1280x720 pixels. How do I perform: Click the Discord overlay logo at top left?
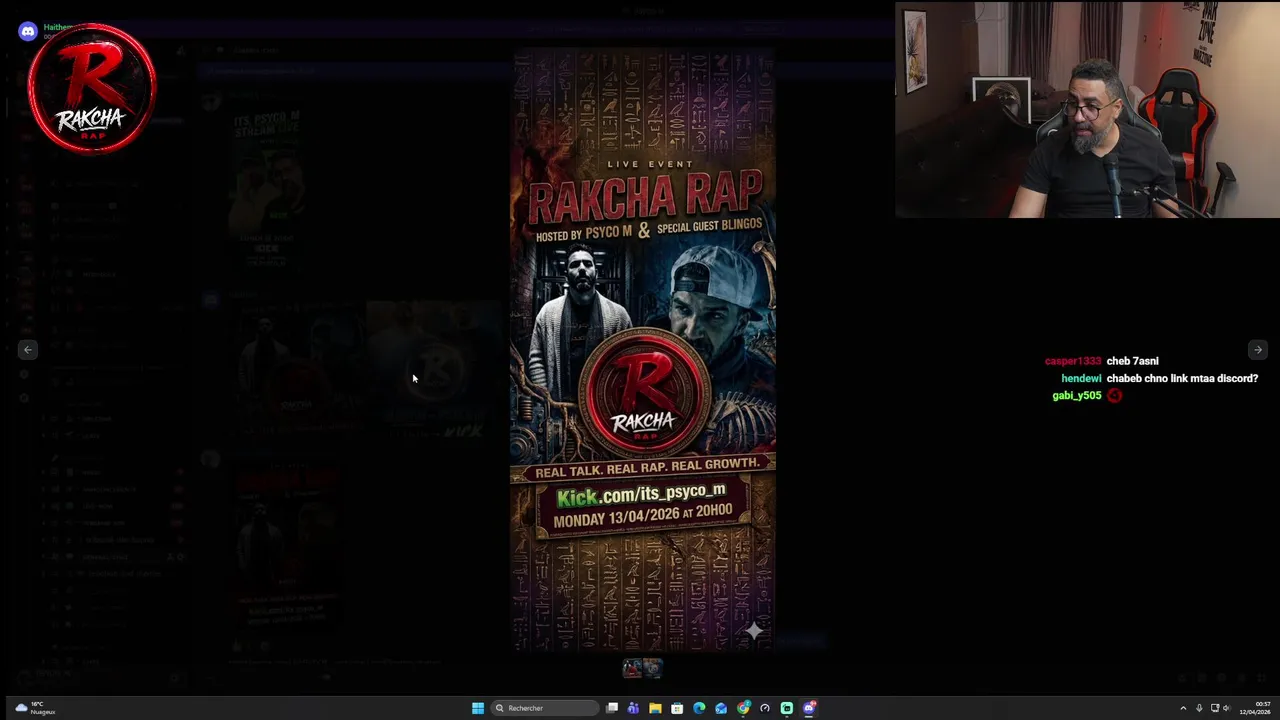(27, 32)
